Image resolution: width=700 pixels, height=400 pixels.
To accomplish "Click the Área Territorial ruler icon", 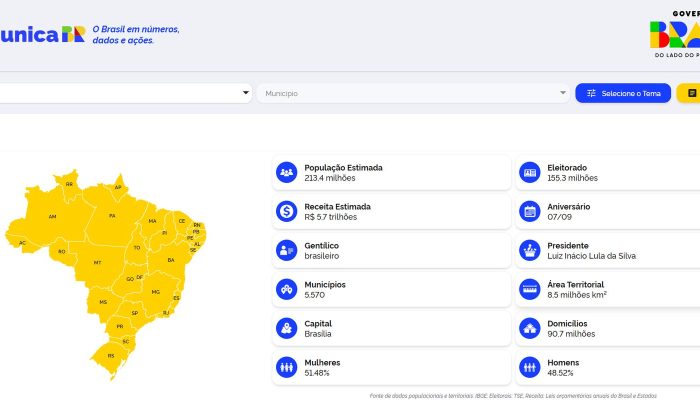I will tap(530, 289).
